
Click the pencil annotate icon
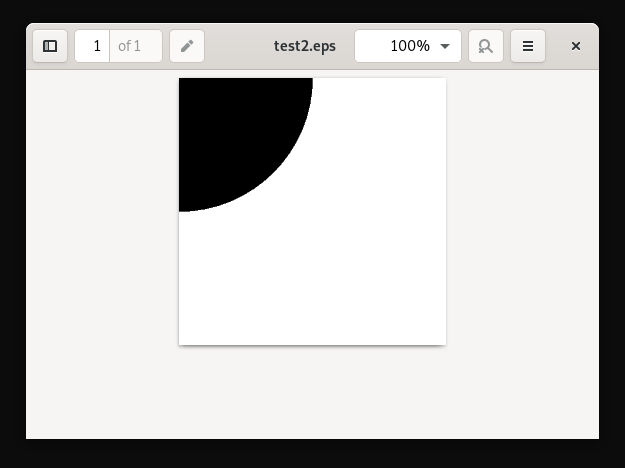(187, 46)
